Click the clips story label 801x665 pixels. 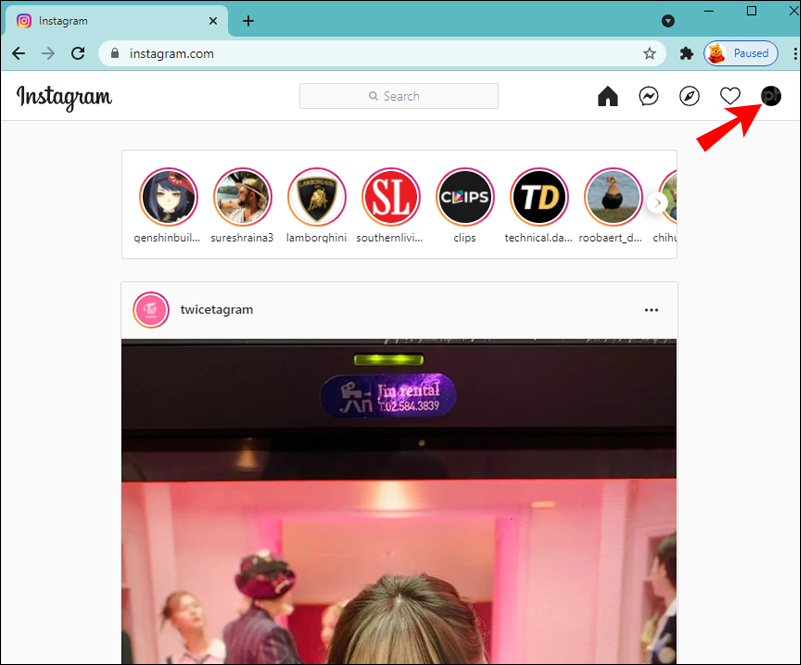pyautogui.click(x=464, y=238)
